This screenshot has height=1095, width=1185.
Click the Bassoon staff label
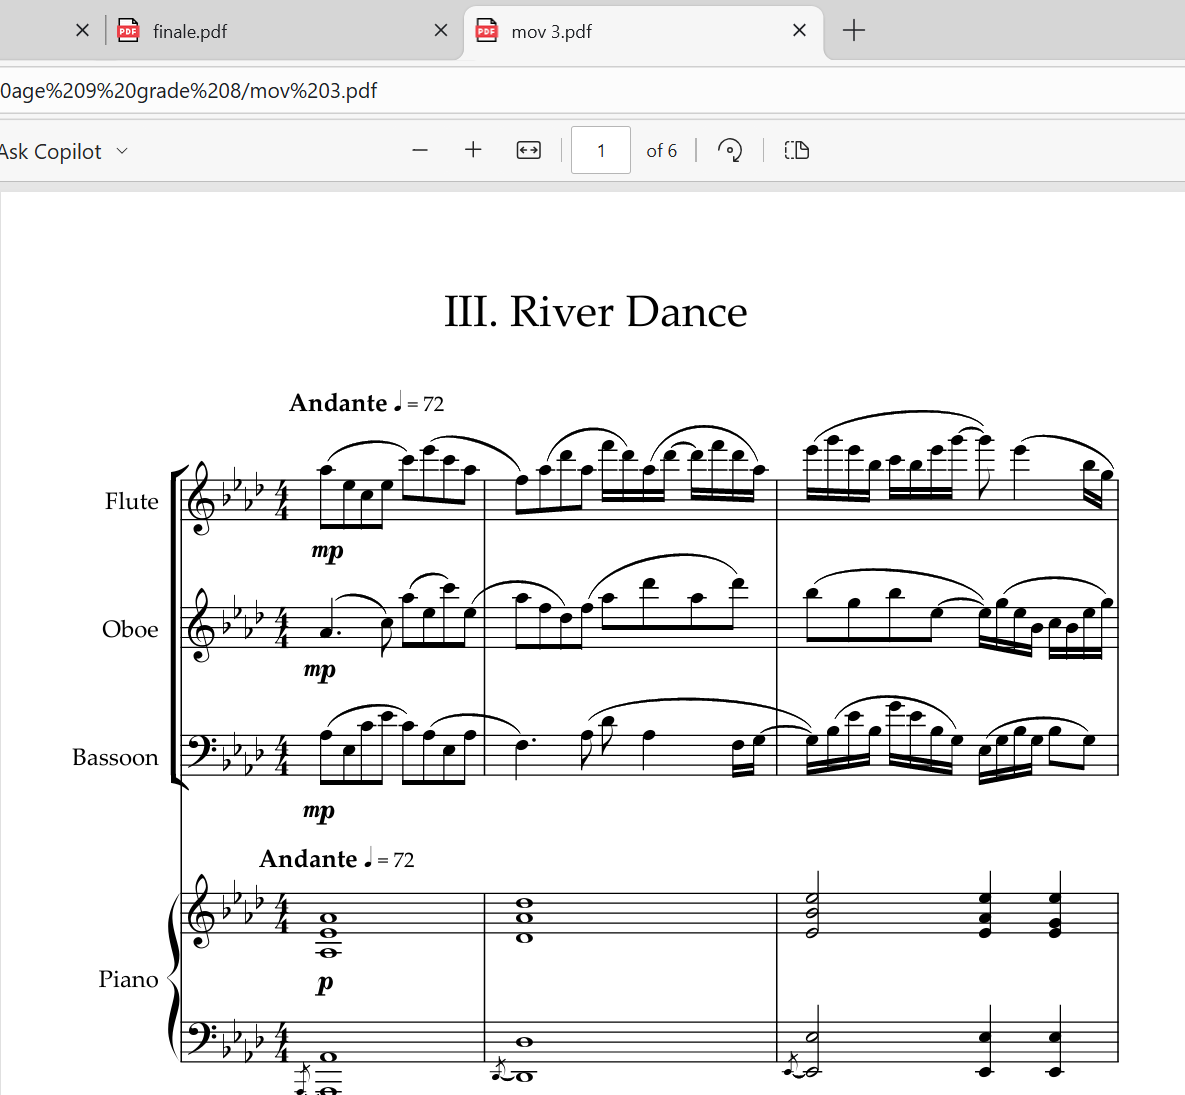tap(115, 757)
